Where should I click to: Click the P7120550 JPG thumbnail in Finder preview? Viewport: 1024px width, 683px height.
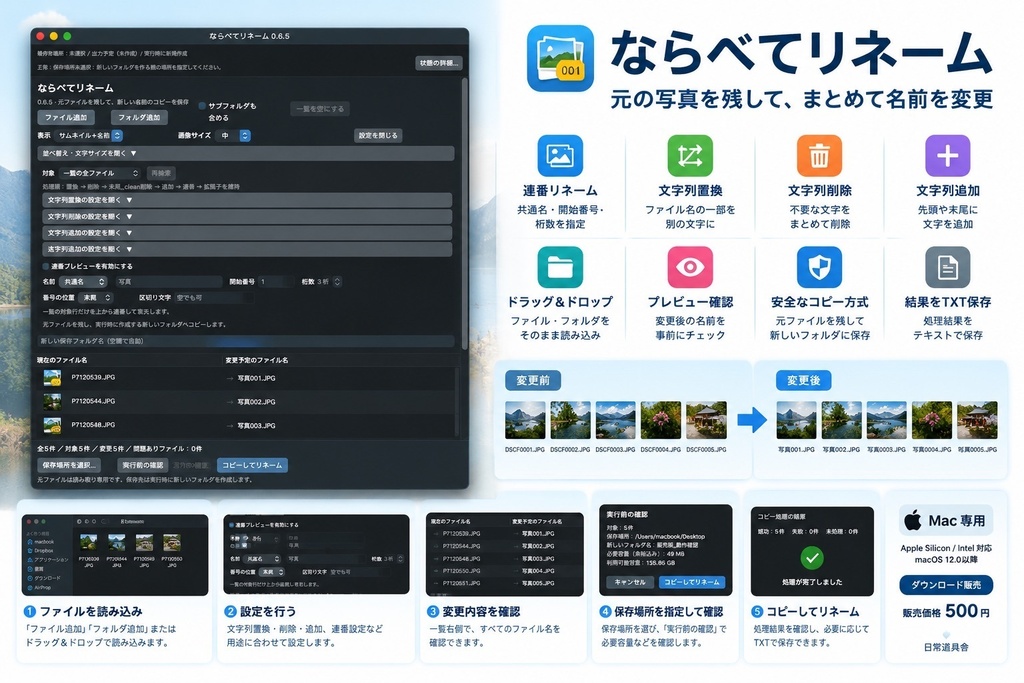click(x=172, y=544)
